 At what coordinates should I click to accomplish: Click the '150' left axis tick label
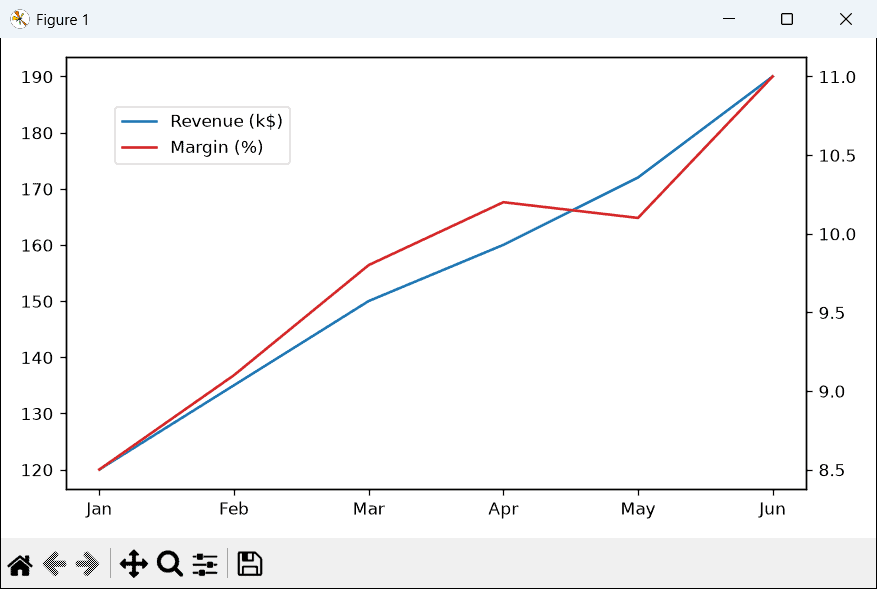(x=37, y=301)
